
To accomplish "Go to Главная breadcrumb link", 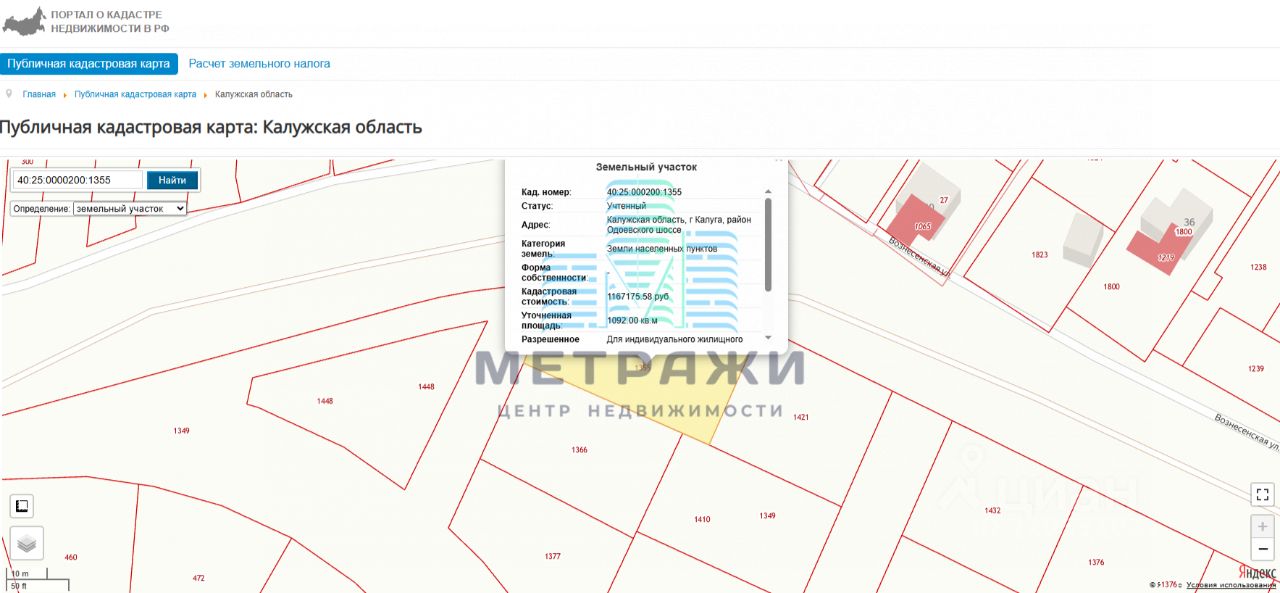I will pos(39,94).
